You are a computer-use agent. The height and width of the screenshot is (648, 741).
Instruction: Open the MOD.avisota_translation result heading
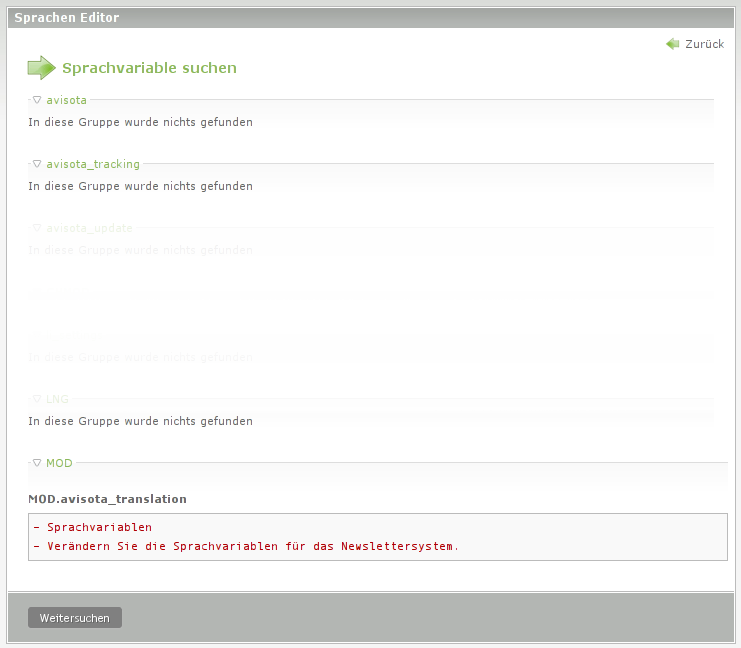click(x=107, y=498)
